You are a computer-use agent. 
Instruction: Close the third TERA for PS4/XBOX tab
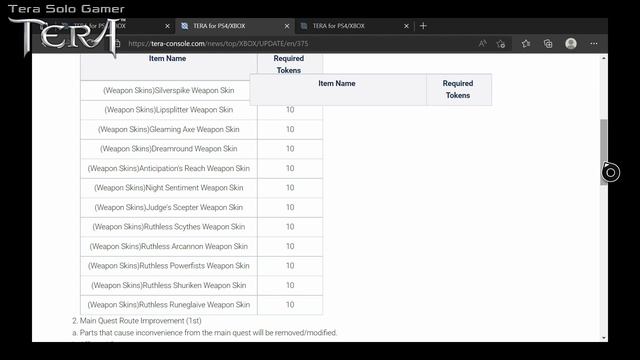point(407,26)
